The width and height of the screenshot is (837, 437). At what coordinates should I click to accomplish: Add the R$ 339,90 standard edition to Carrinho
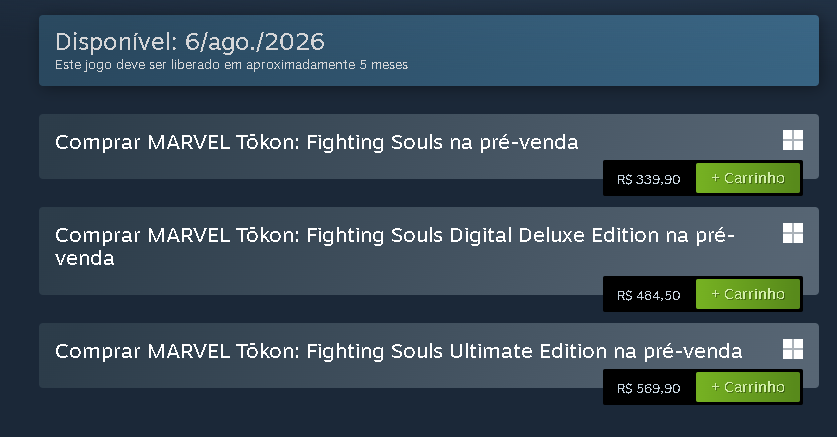click(748, 178)
